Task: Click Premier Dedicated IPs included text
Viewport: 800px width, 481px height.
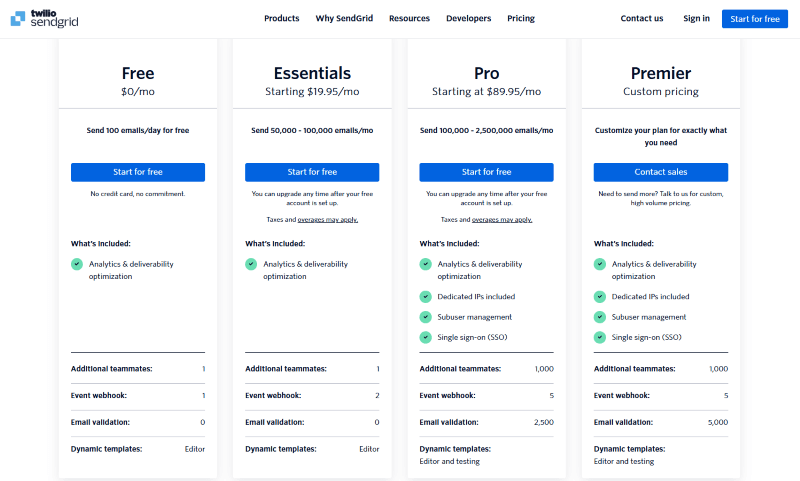Action: click(x=651, y=296)
